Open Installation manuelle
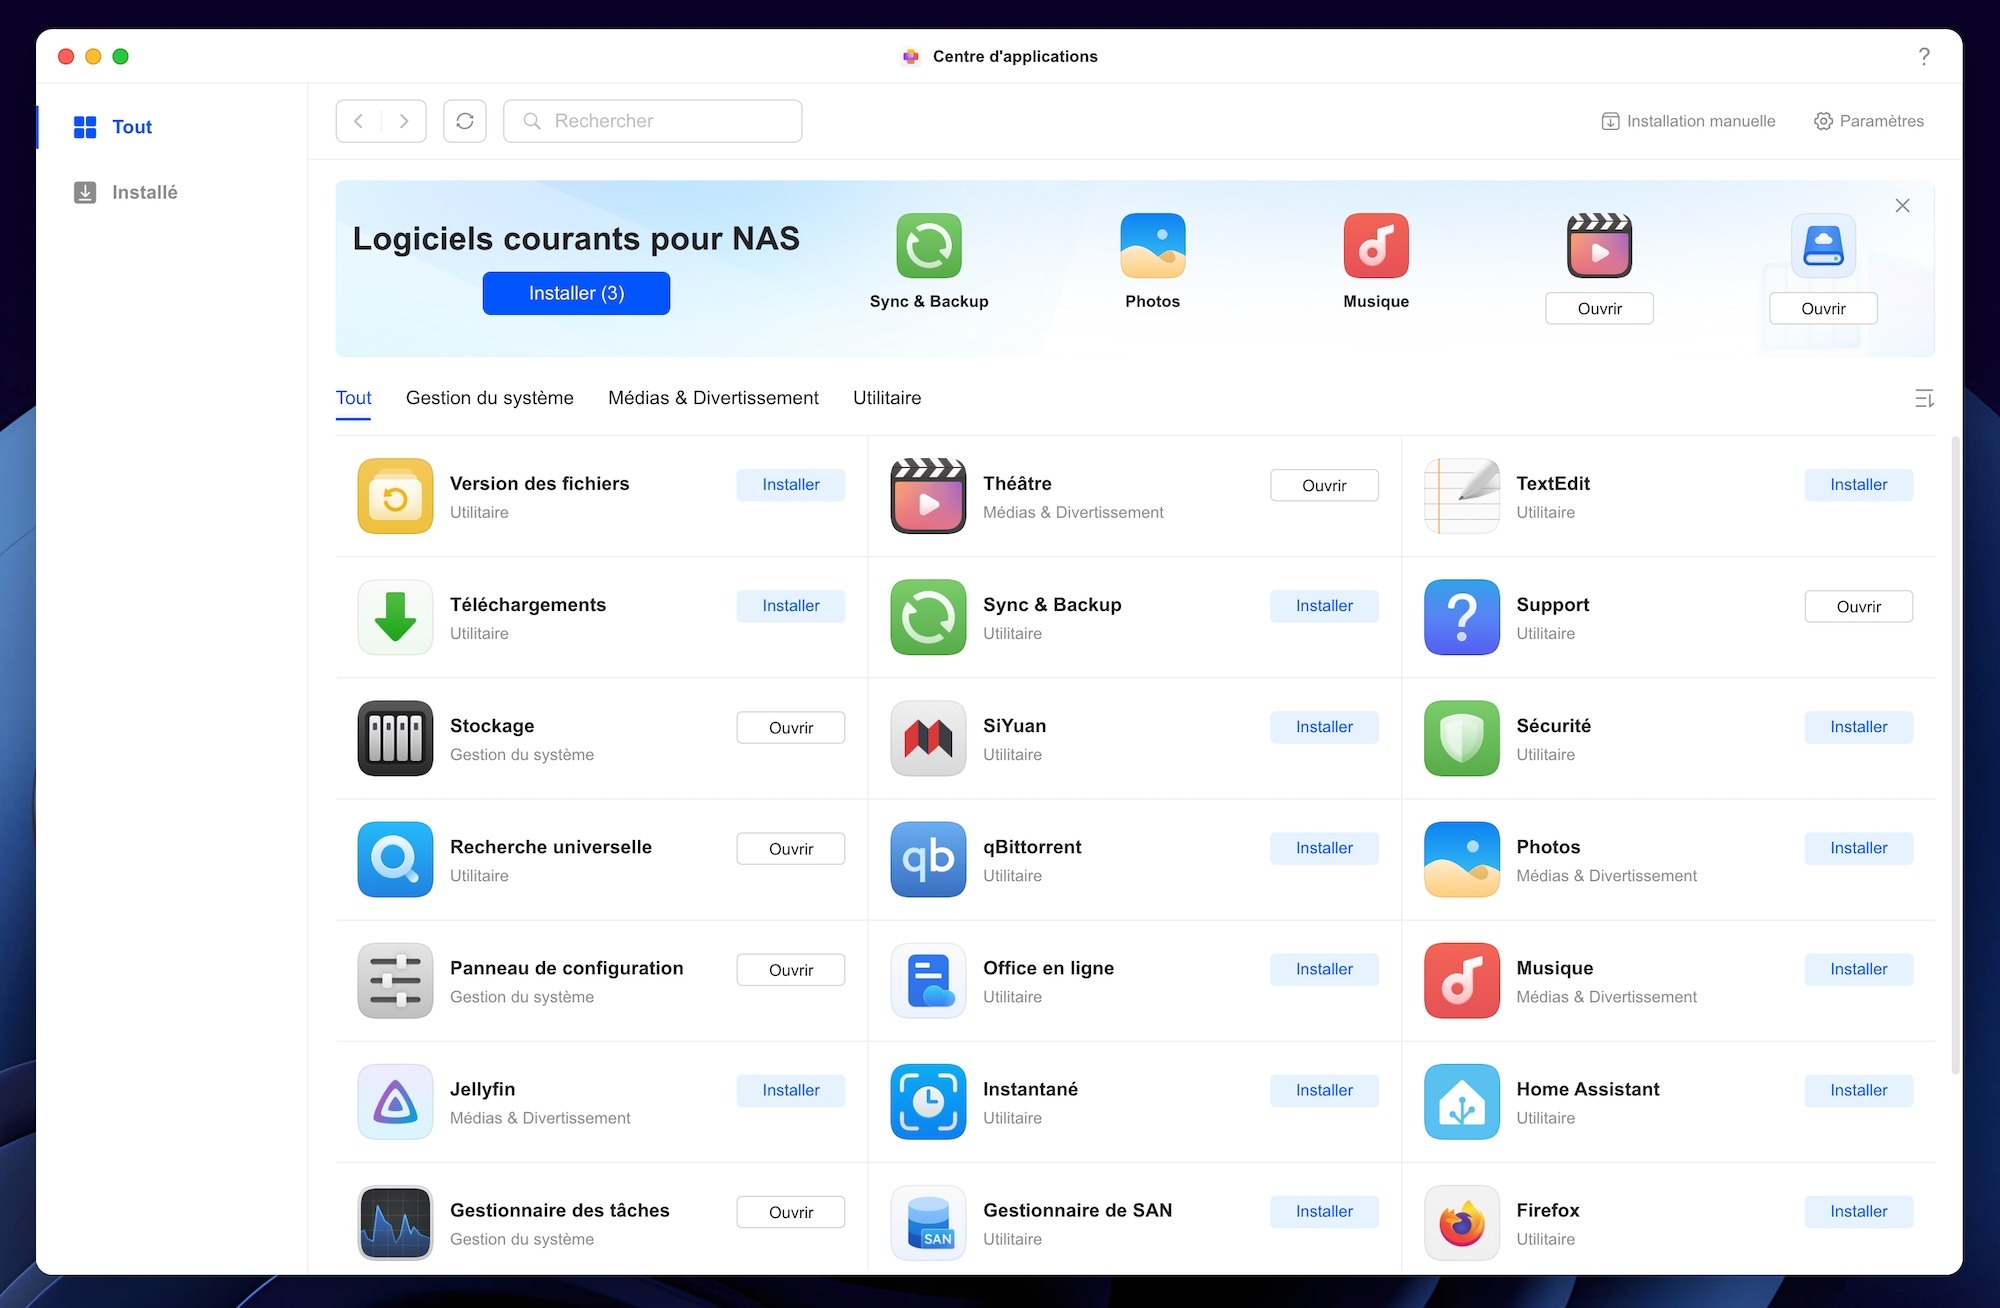Viewport: 2000px width, 1308px height. point(1688,121)
